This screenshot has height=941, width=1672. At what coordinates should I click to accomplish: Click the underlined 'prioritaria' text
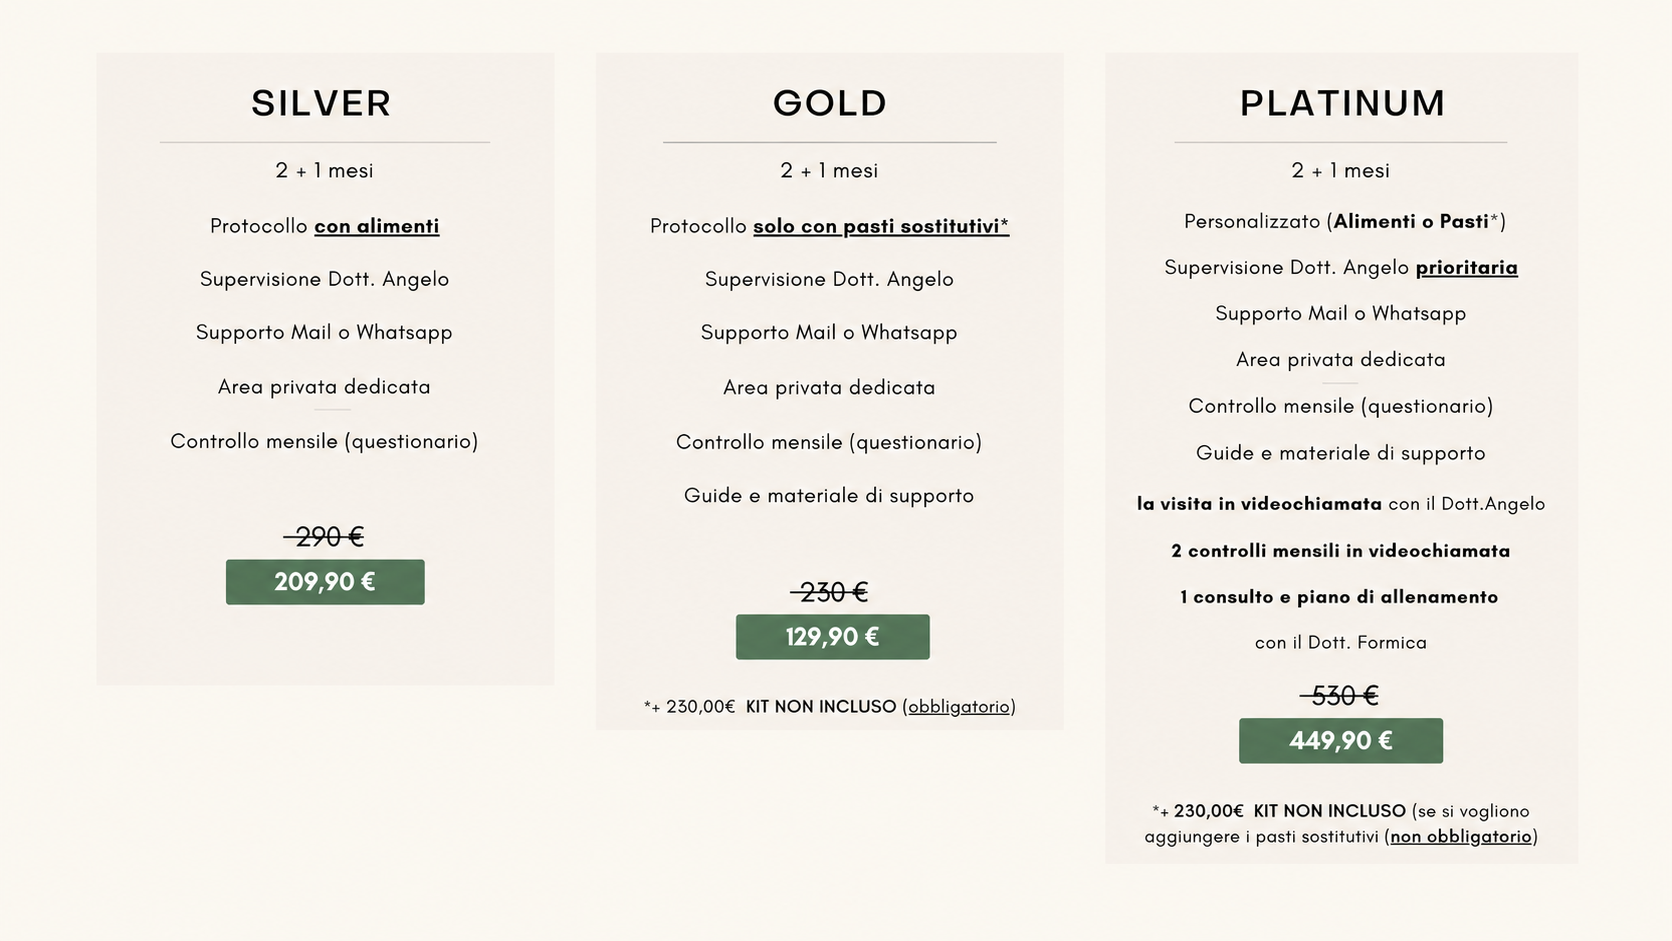coord(1467,267)
